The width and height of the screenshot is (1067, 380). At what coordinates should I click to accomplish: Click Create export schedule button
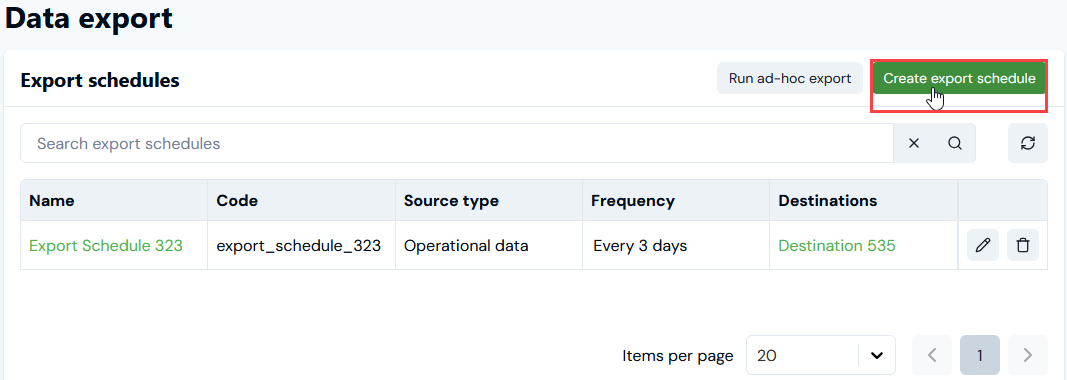[x=959, y=78]
